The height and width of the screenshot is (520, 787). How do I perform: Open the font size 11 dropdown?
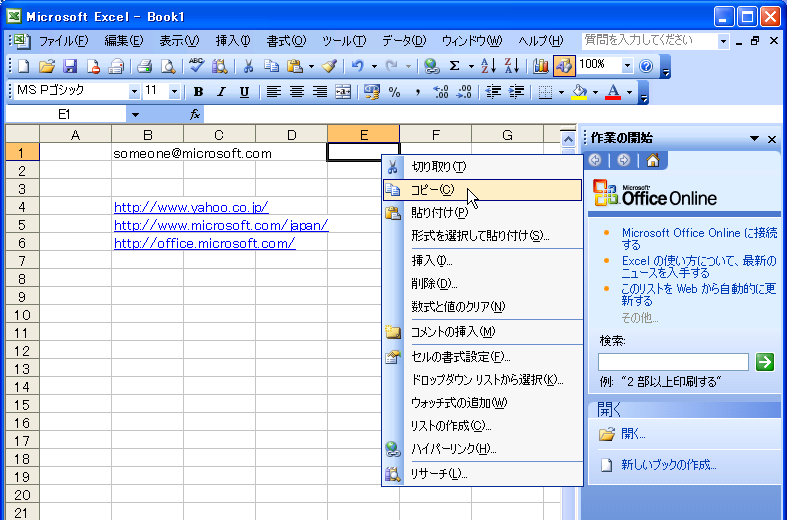[x=174, y=92]
